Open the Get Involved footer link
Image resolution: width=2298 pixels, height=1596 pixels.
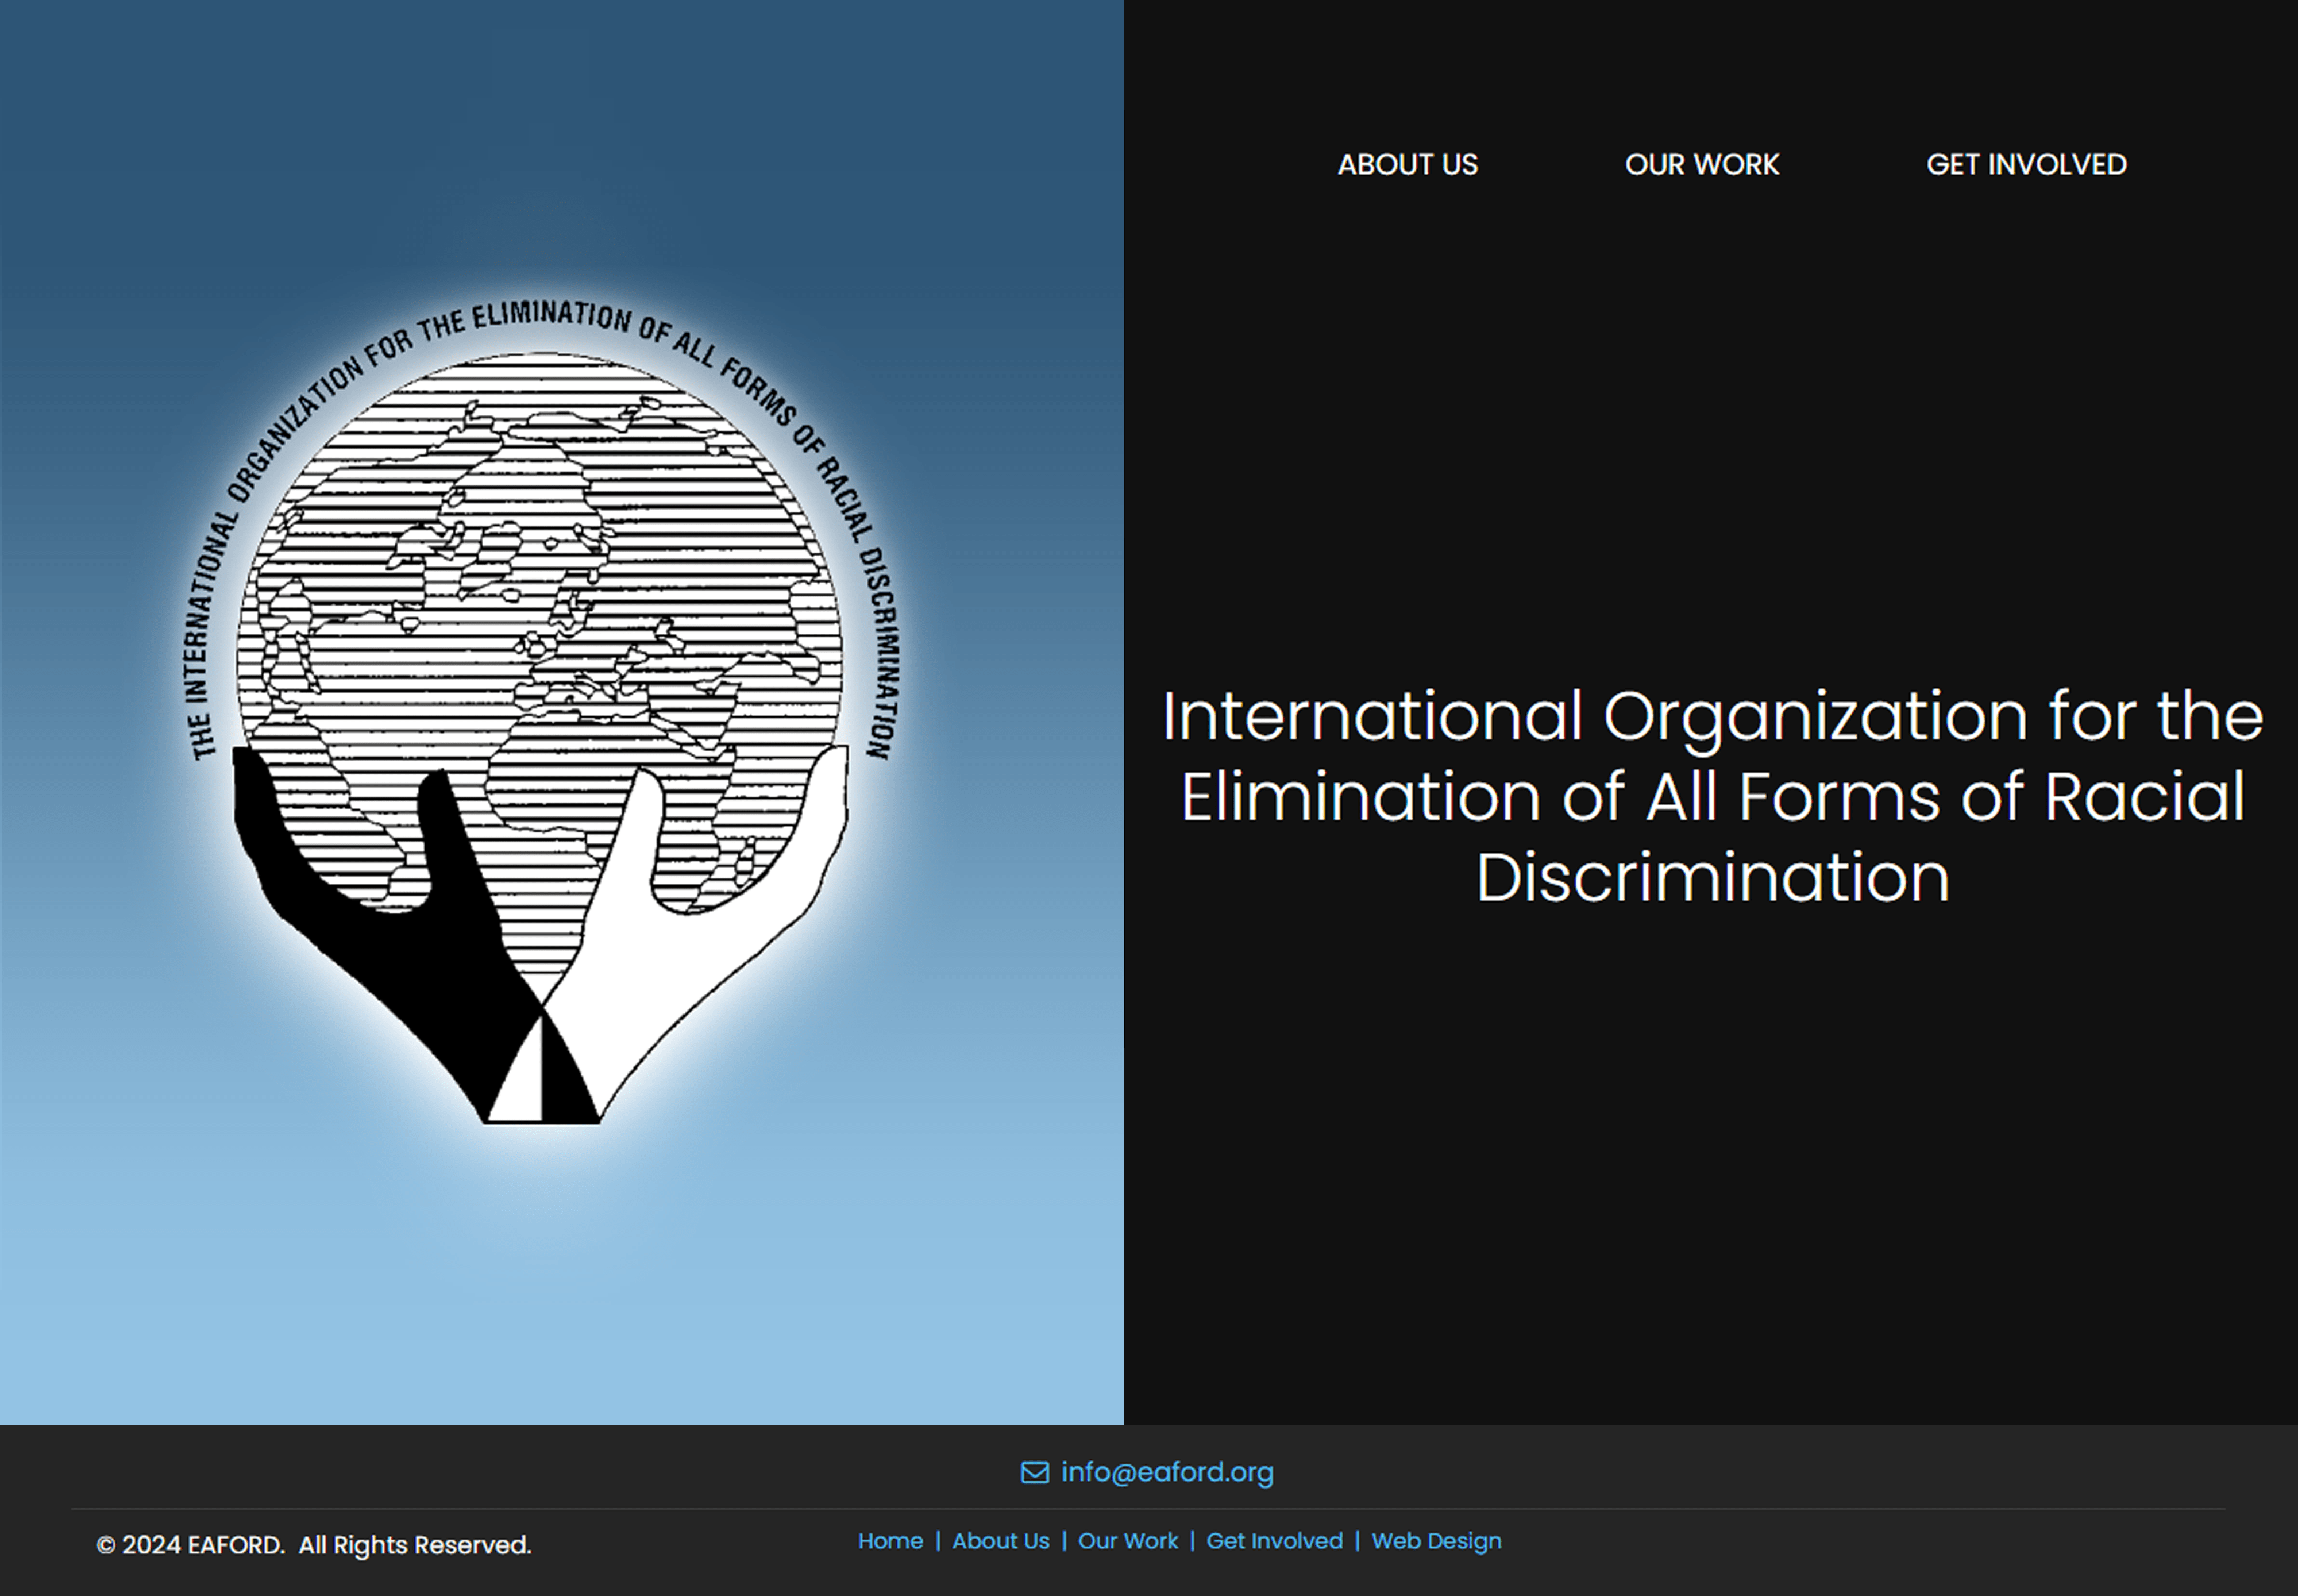point(1274,1541)
